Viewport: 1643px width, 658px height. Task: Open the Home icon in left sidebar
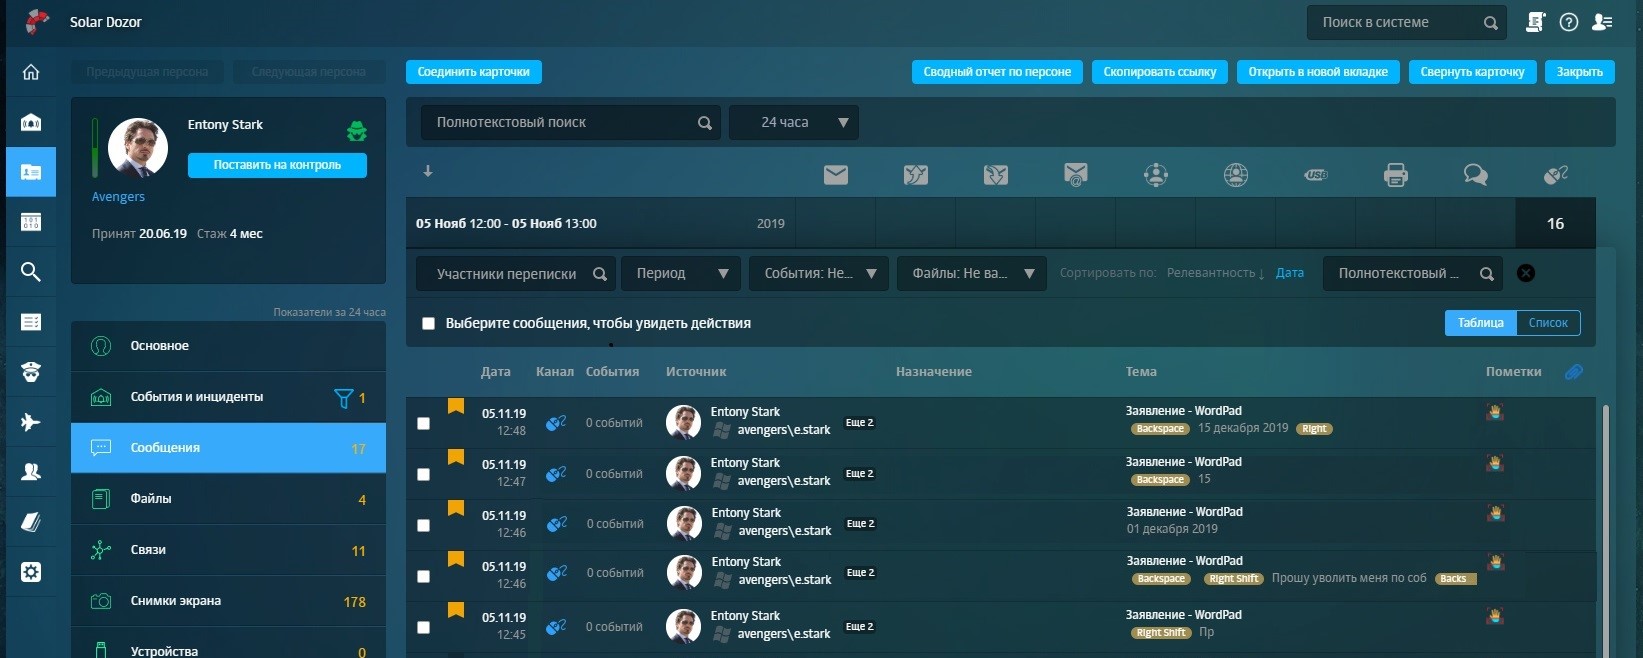click(31, 72)
